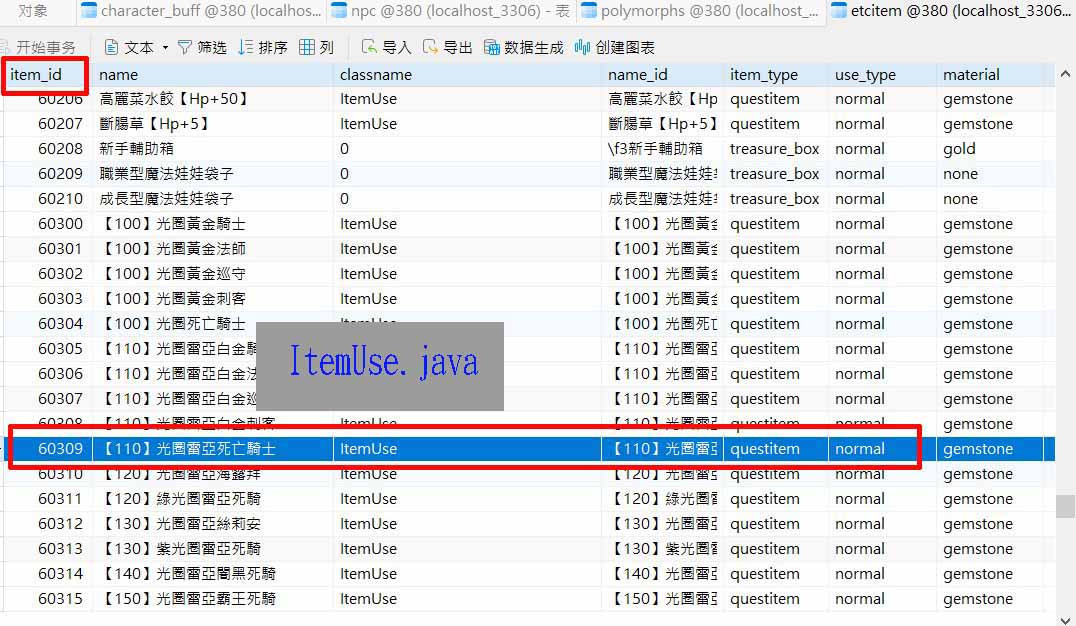Click the scroll up arrow of the table
1076x626 pixels.
pyautogui.click(x=1065, y=73)
